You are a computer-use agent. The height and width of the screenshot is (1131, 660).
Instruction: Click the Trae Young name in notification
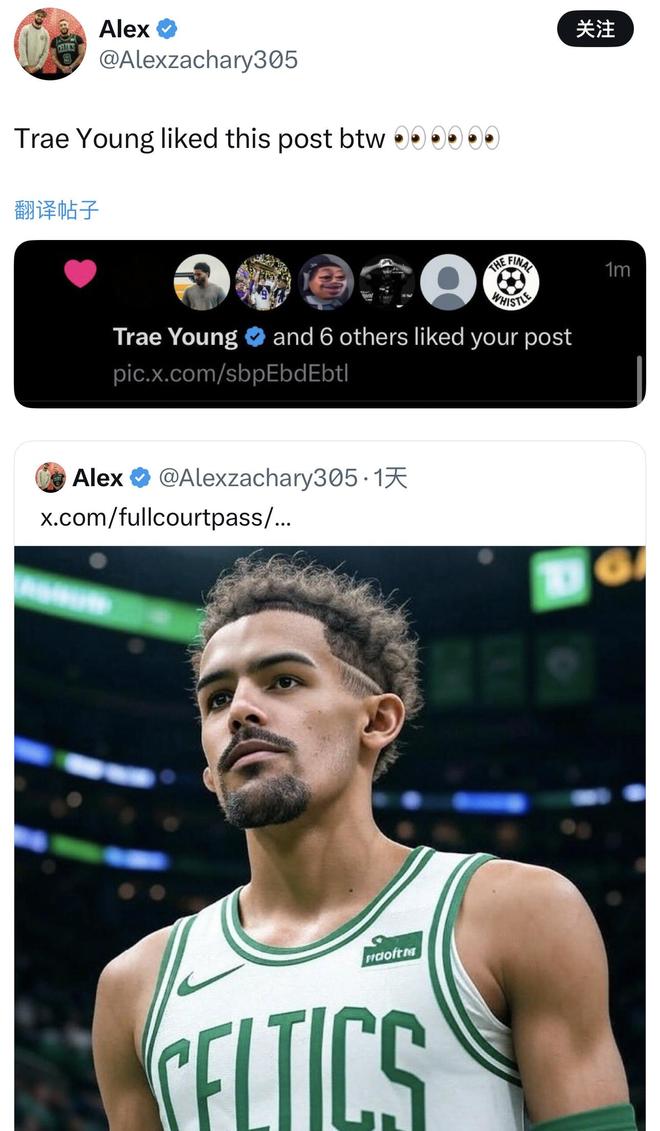pyautogui.click(x=175, y=337)
